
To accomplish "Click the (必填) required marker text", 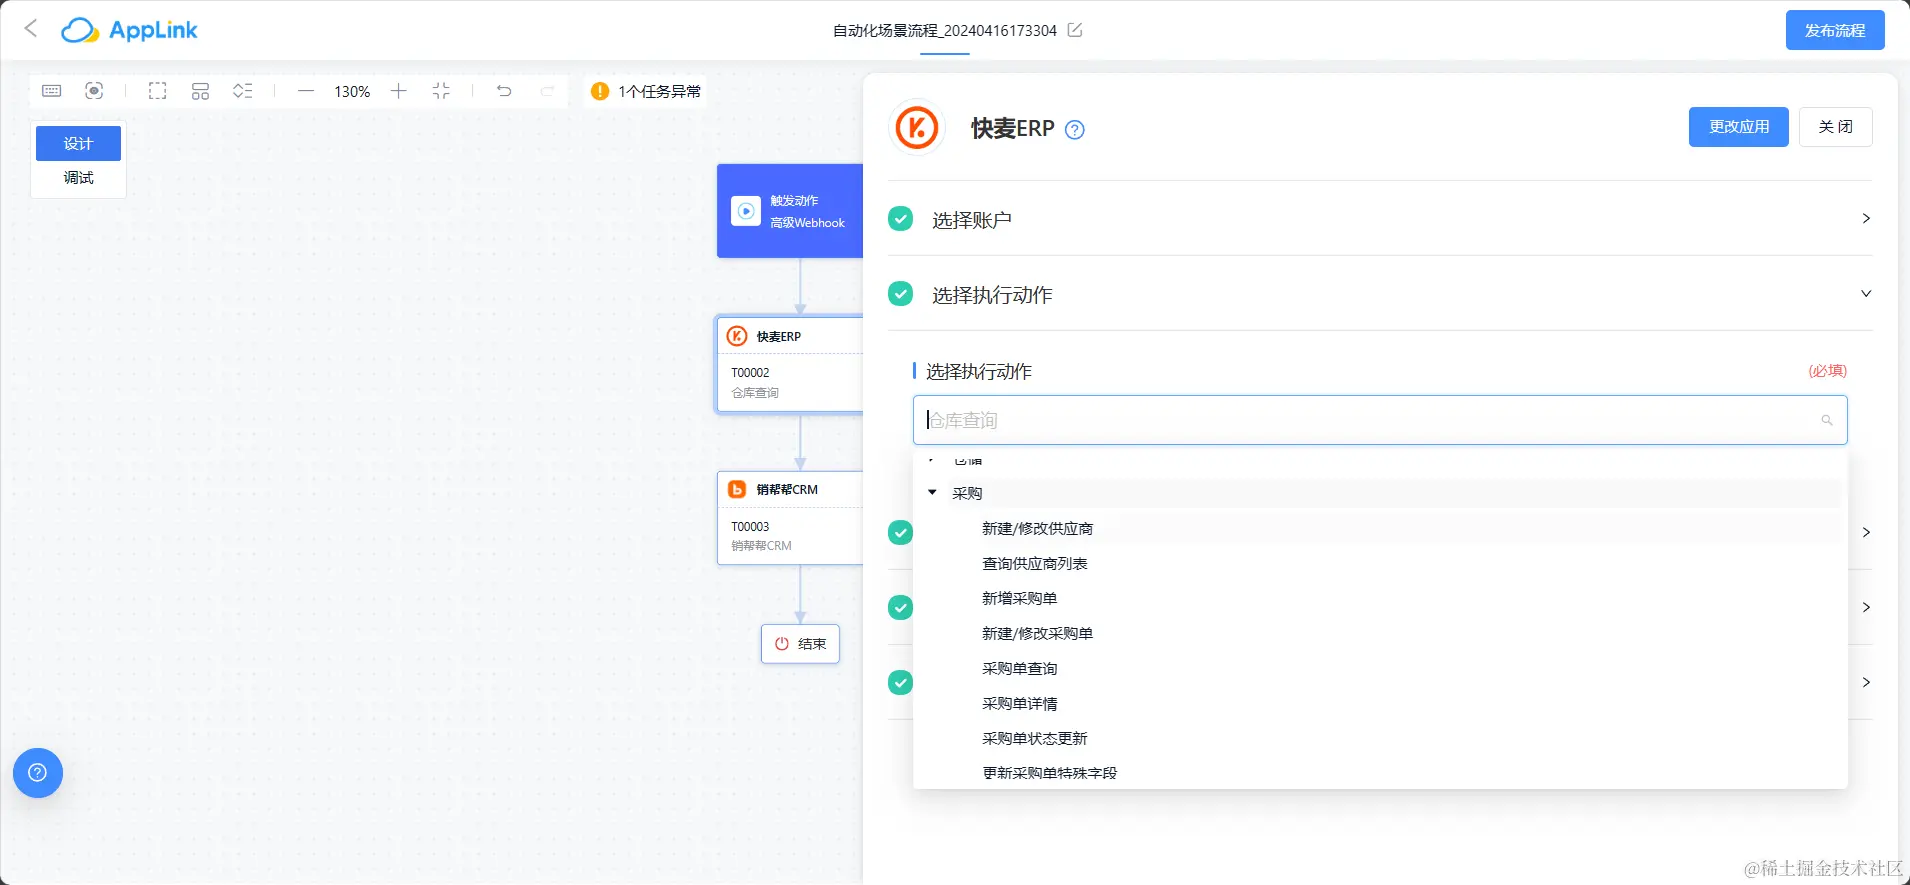I will click(1827, 371).
